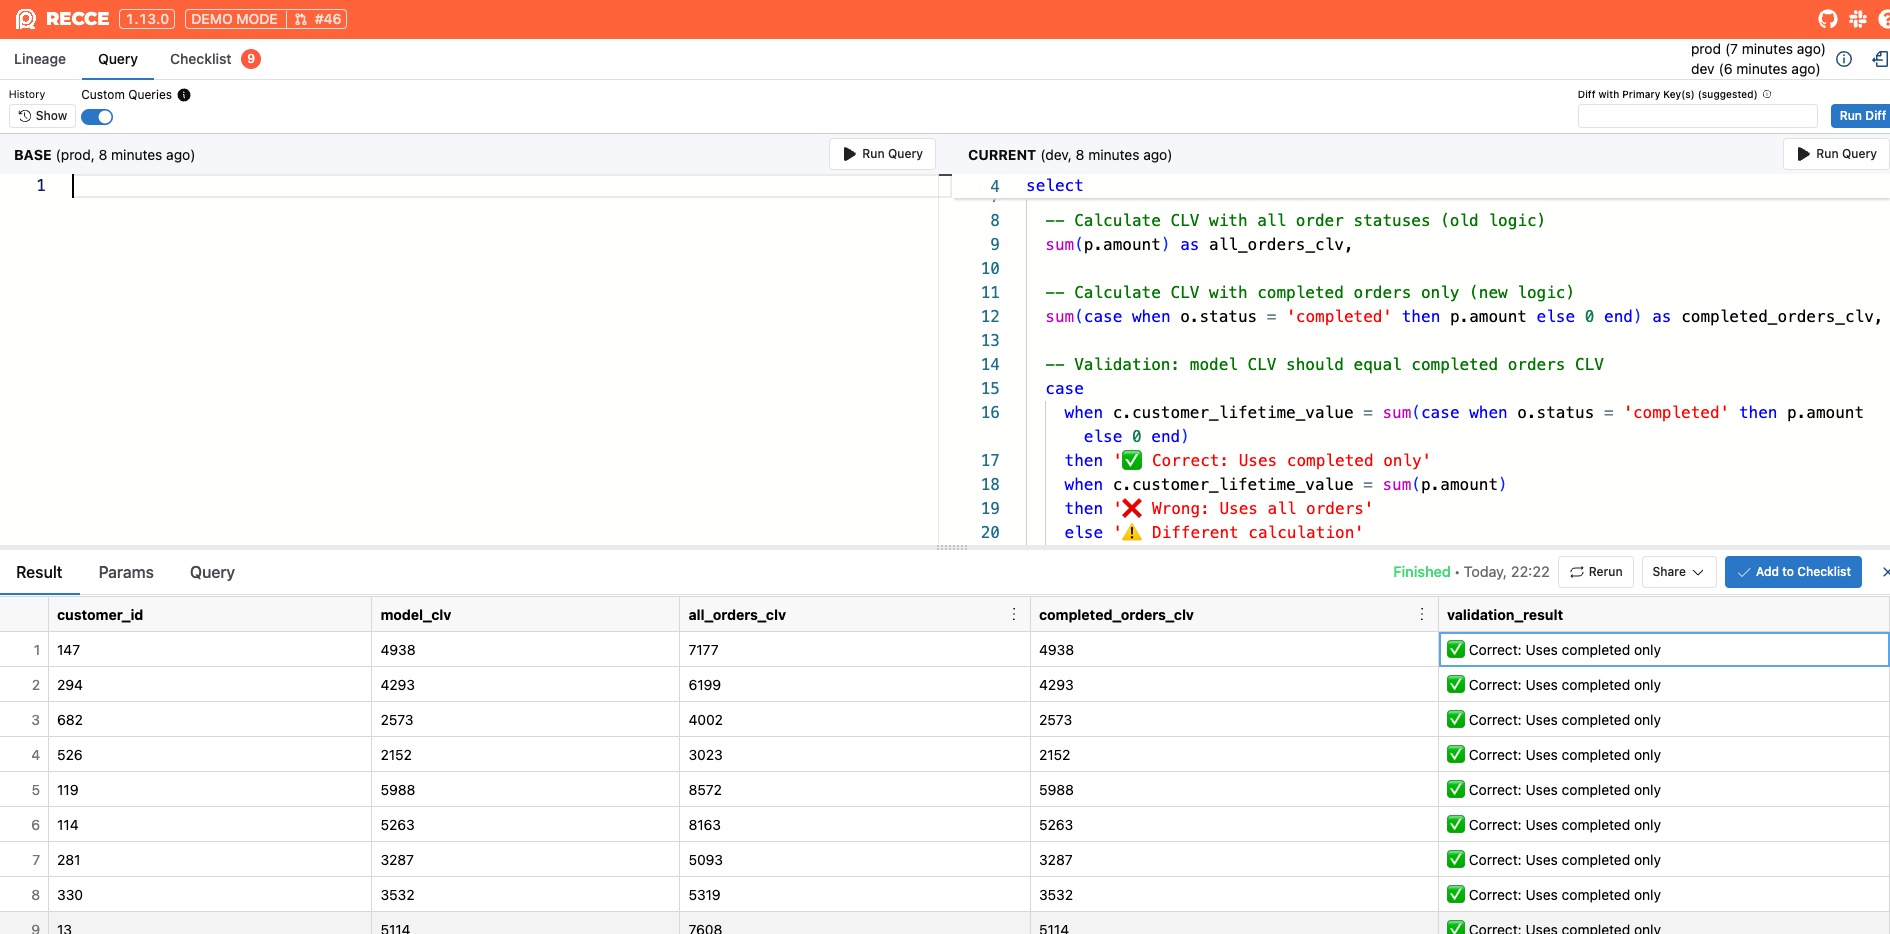Screen dimensions: 1890x934
Task: Click the RECCE logo icon
Action: (x=26, y=19)
